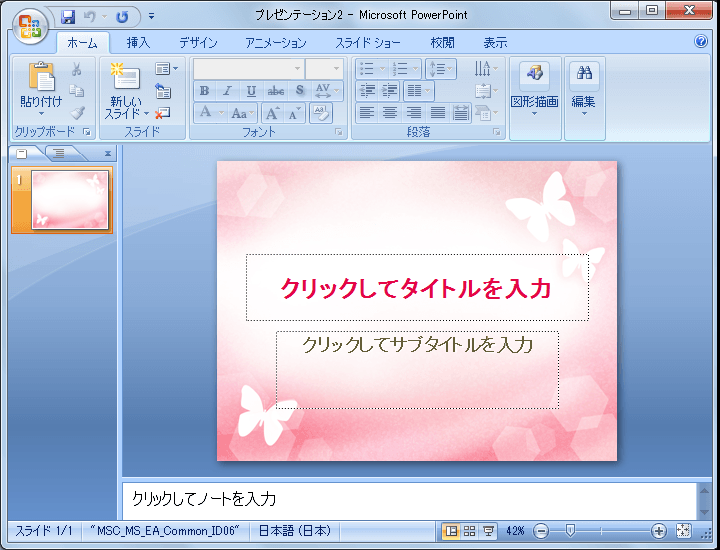
Task: Click Clear All Formatting eraser icon
Action: click(x=321, y=112)
